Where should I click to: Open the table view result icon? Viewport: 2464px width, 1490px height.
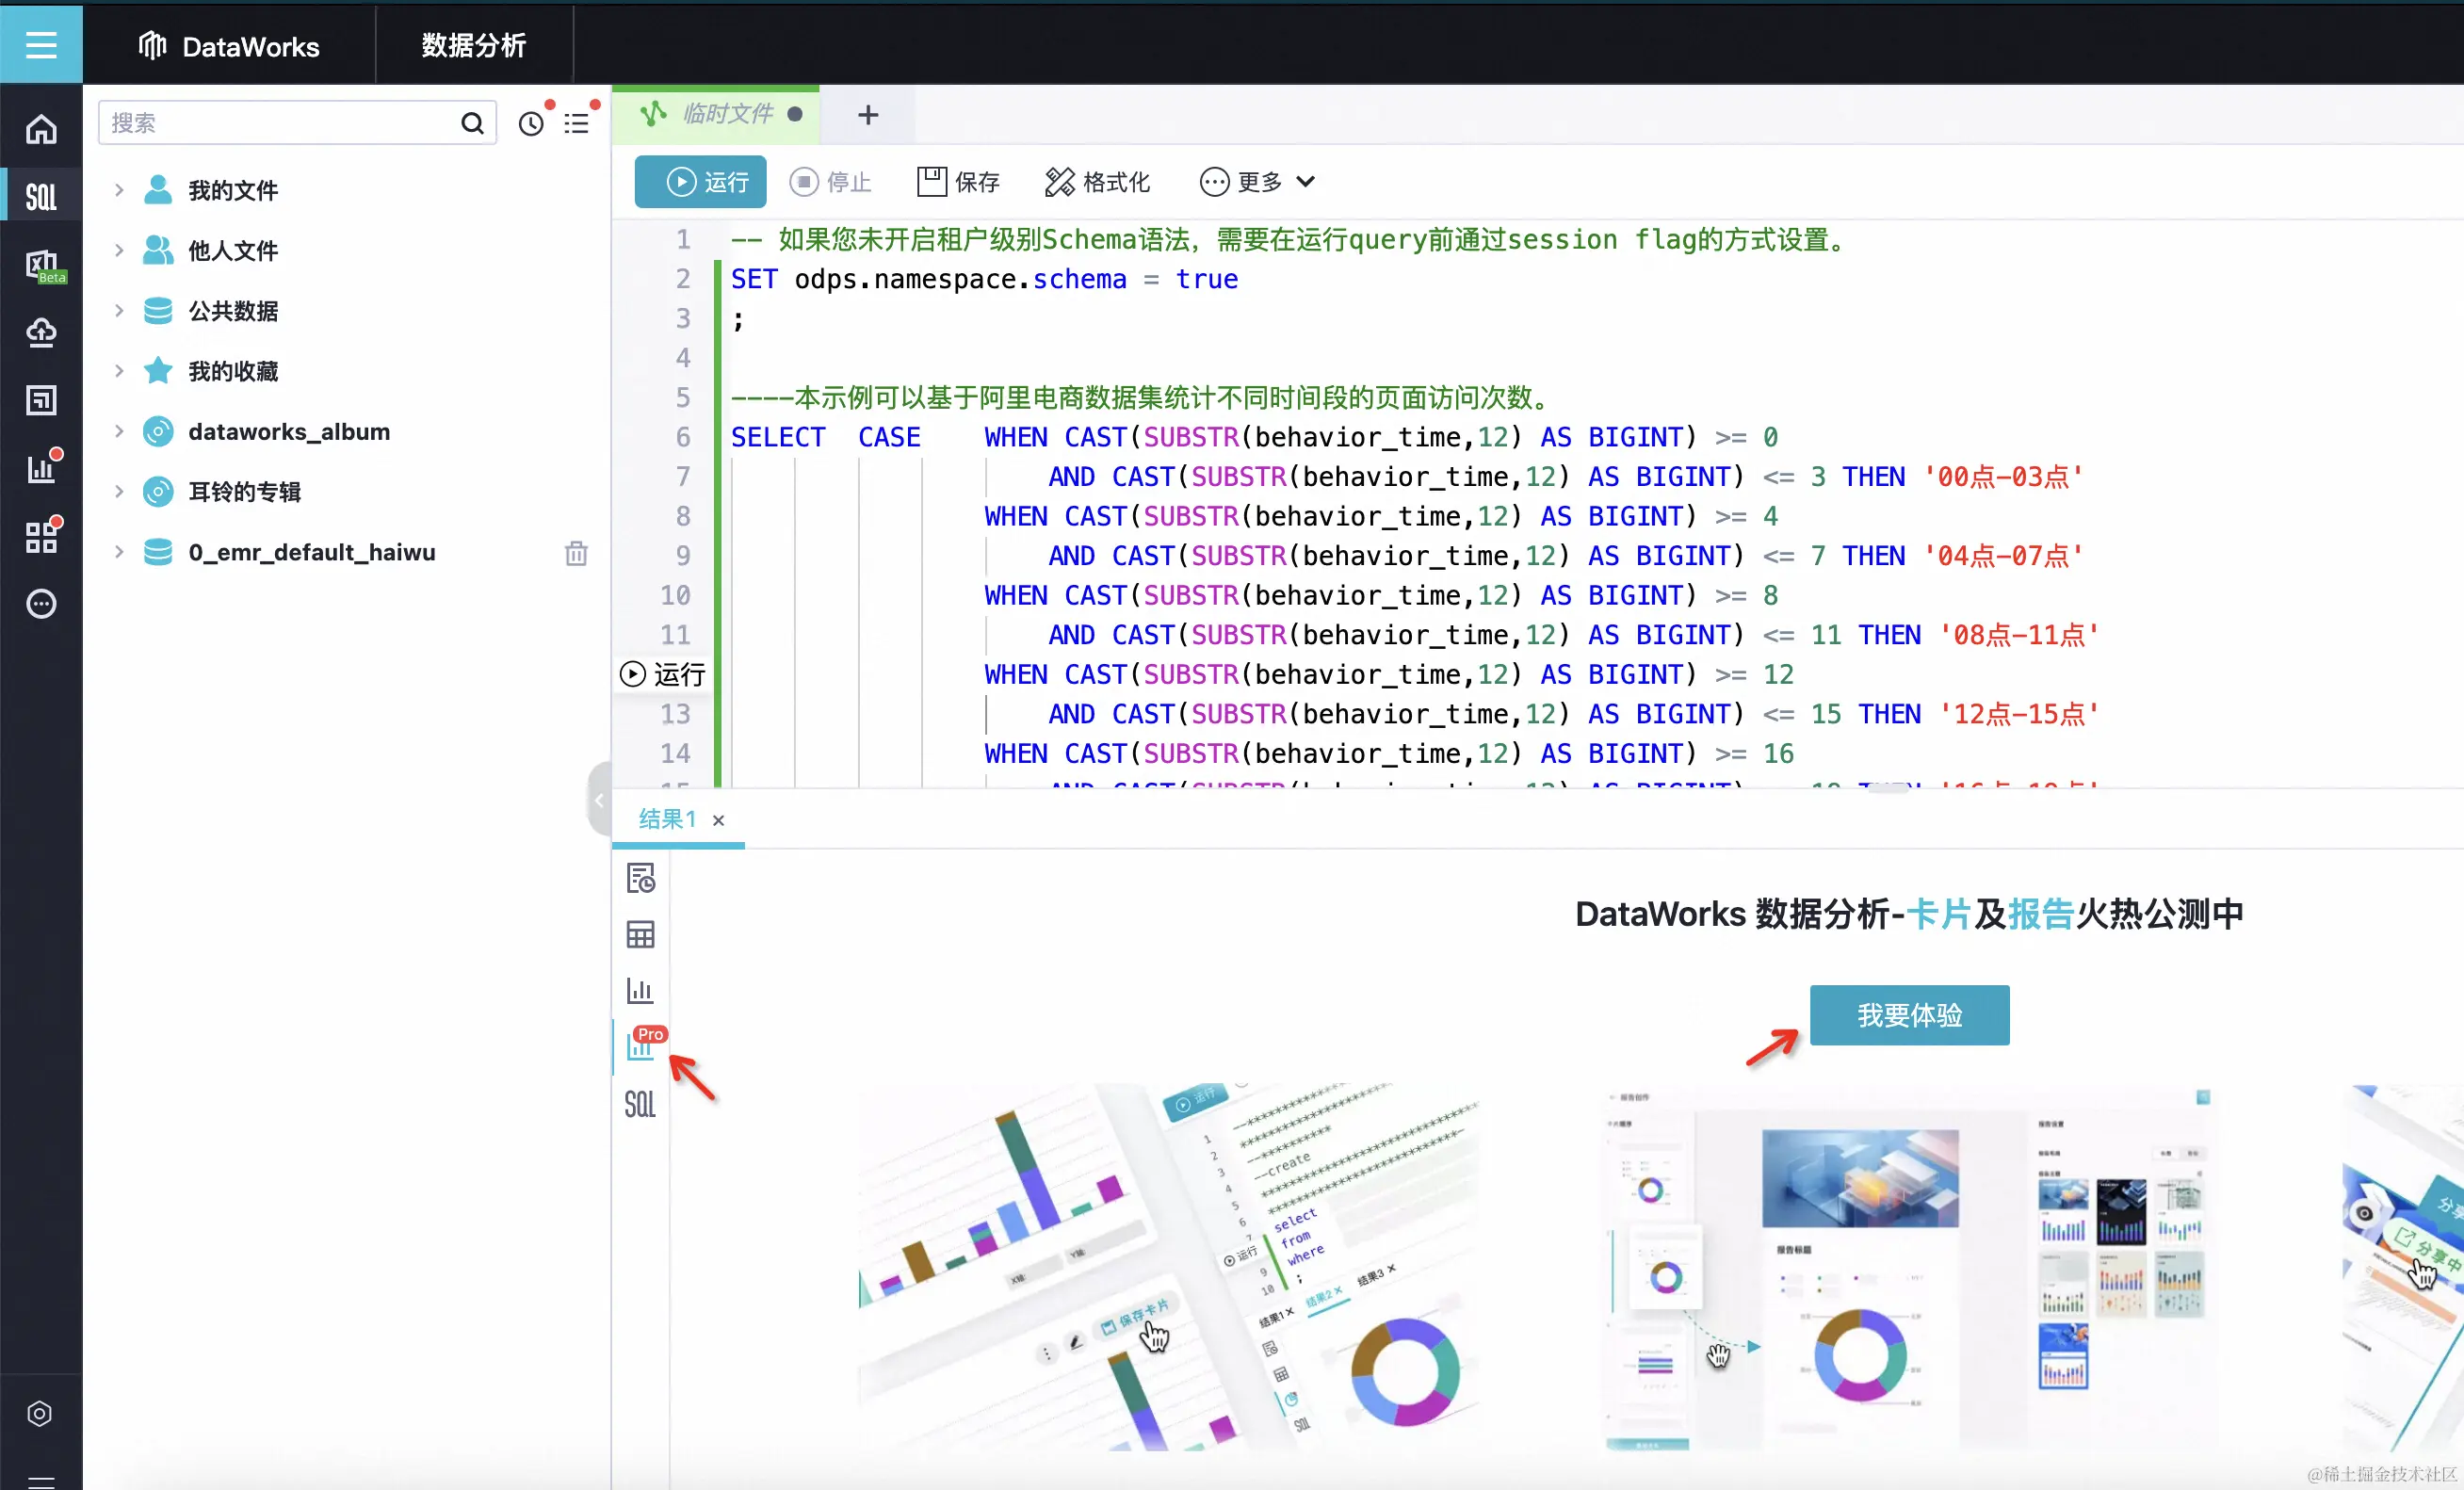tap(640, 935)
